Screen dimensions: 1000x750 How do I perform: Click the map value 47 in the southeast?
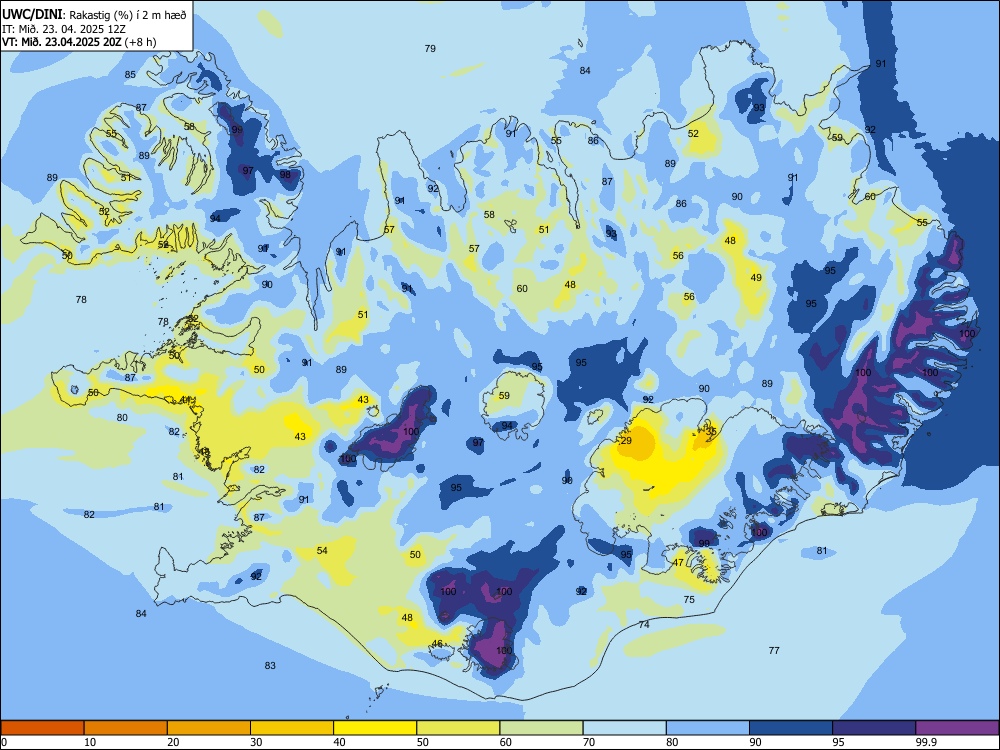678,562
